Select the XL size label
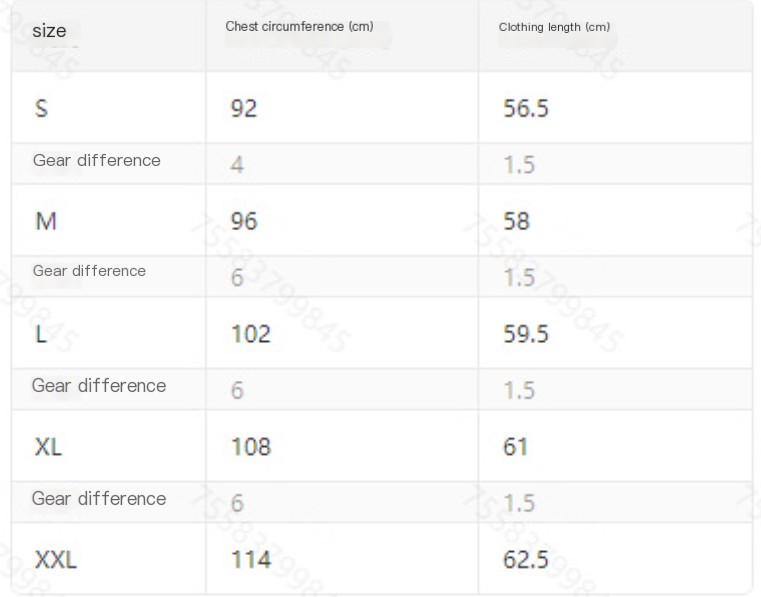This screenshot has height=597, width=761. [x=48, y=447]
